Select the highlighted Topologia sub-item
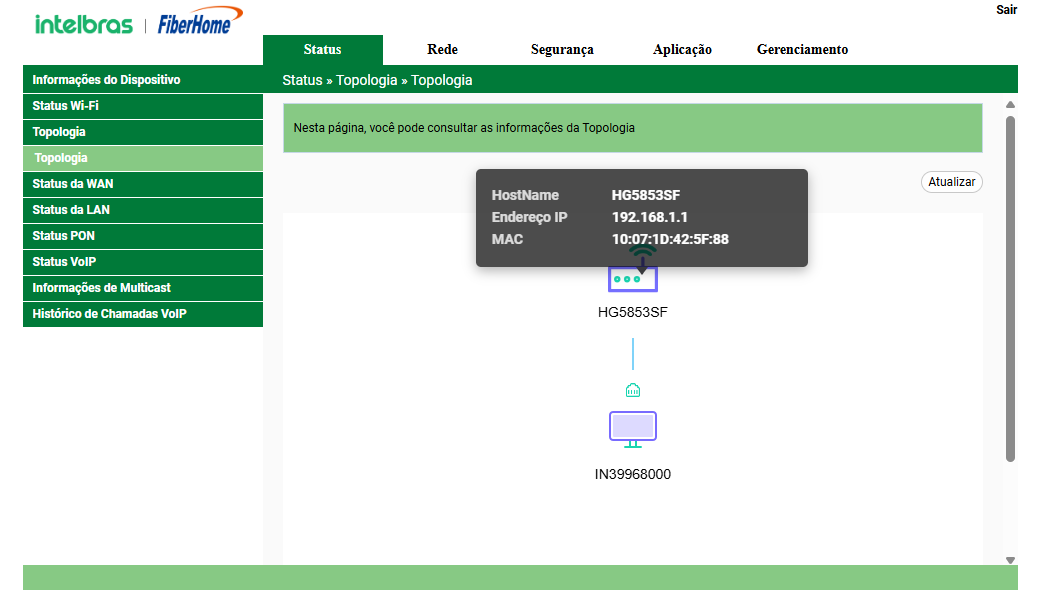Viewport: 1038px width, 608px height. tap(143, 158)
